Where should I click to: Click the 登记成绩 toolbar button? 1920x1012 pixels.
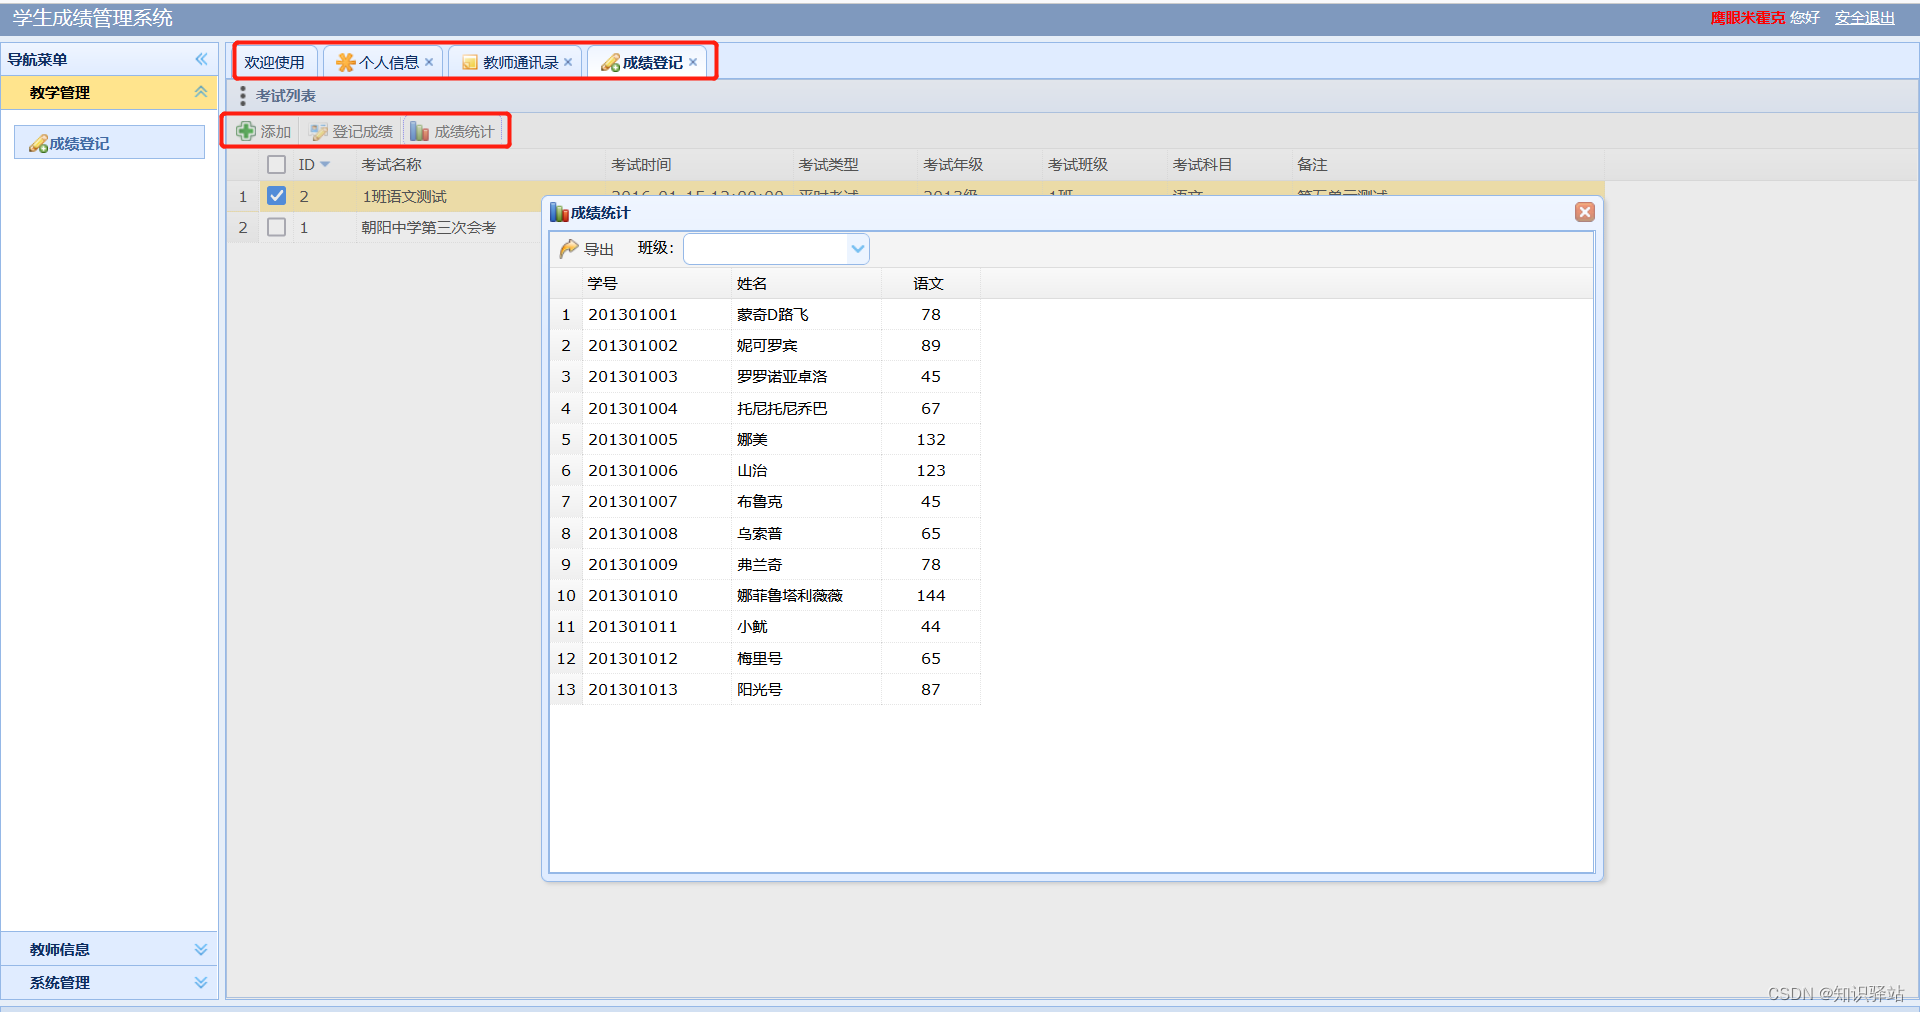pyautogui.click(x=352, y=131)
